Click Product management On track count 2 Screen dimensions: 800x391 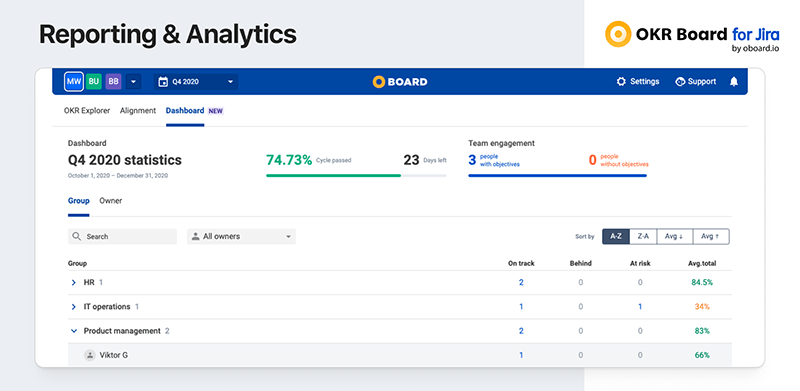point(521,331)
